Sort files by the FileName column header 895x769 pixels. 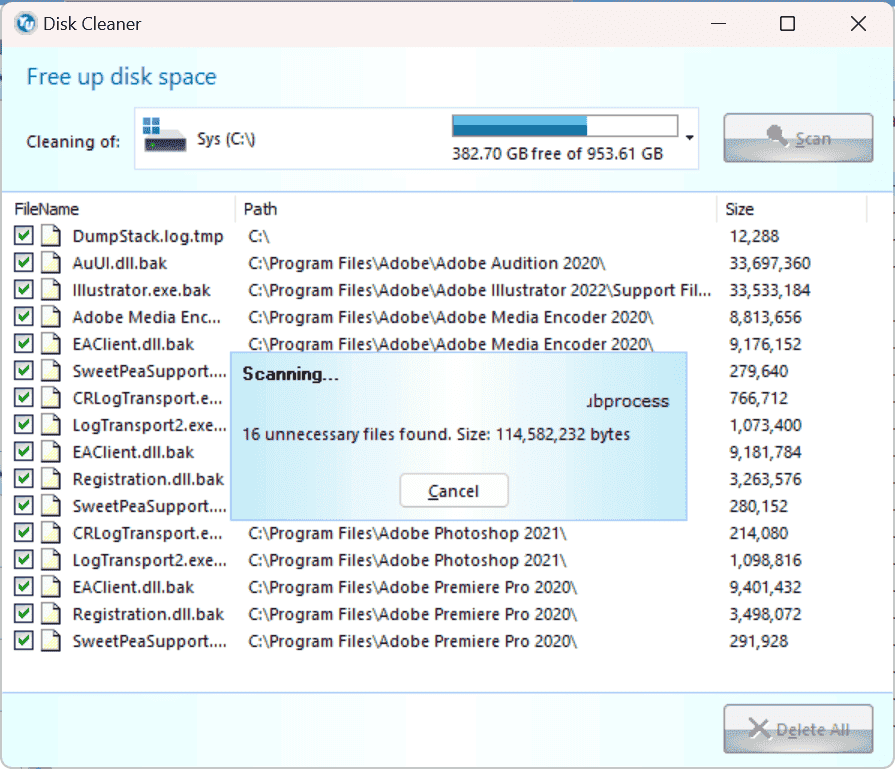[x=45, y=209]
